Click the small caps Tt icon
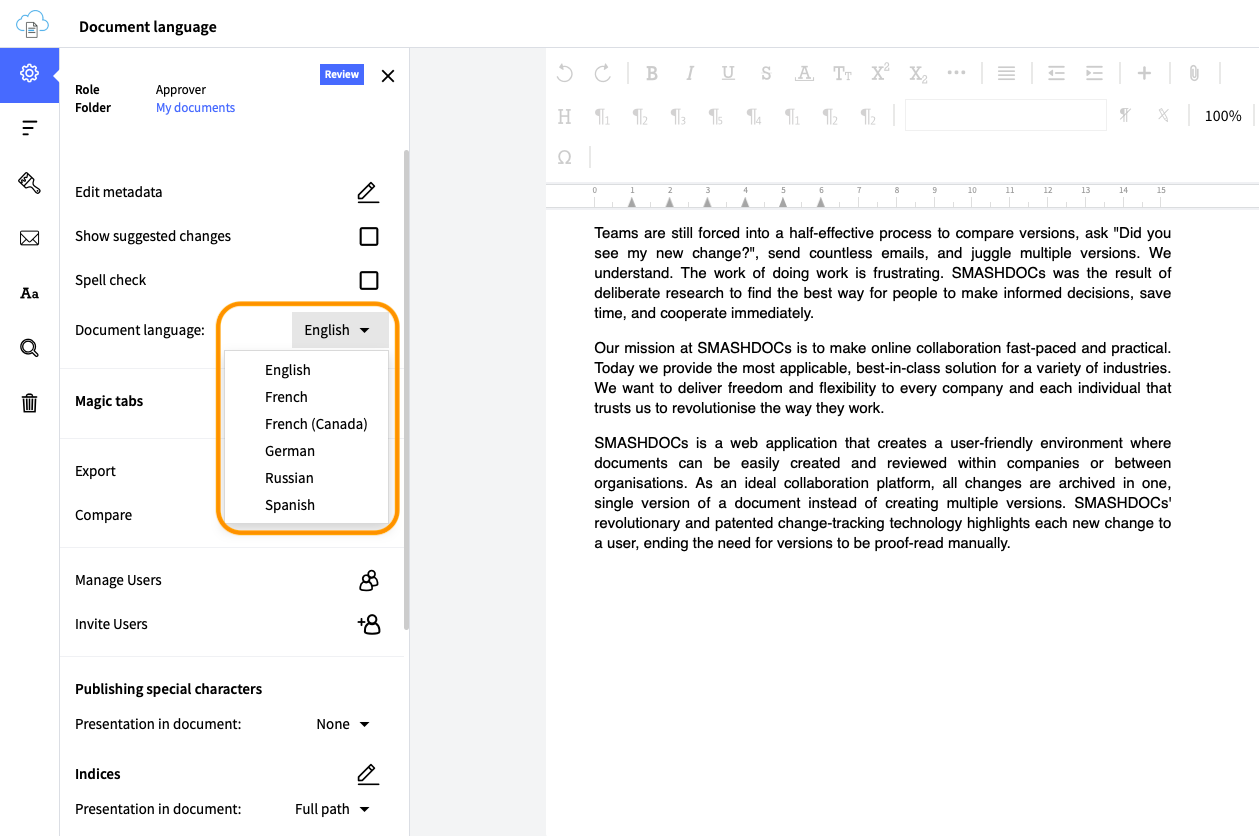The image size is (1259, 836). click(843, 73)
